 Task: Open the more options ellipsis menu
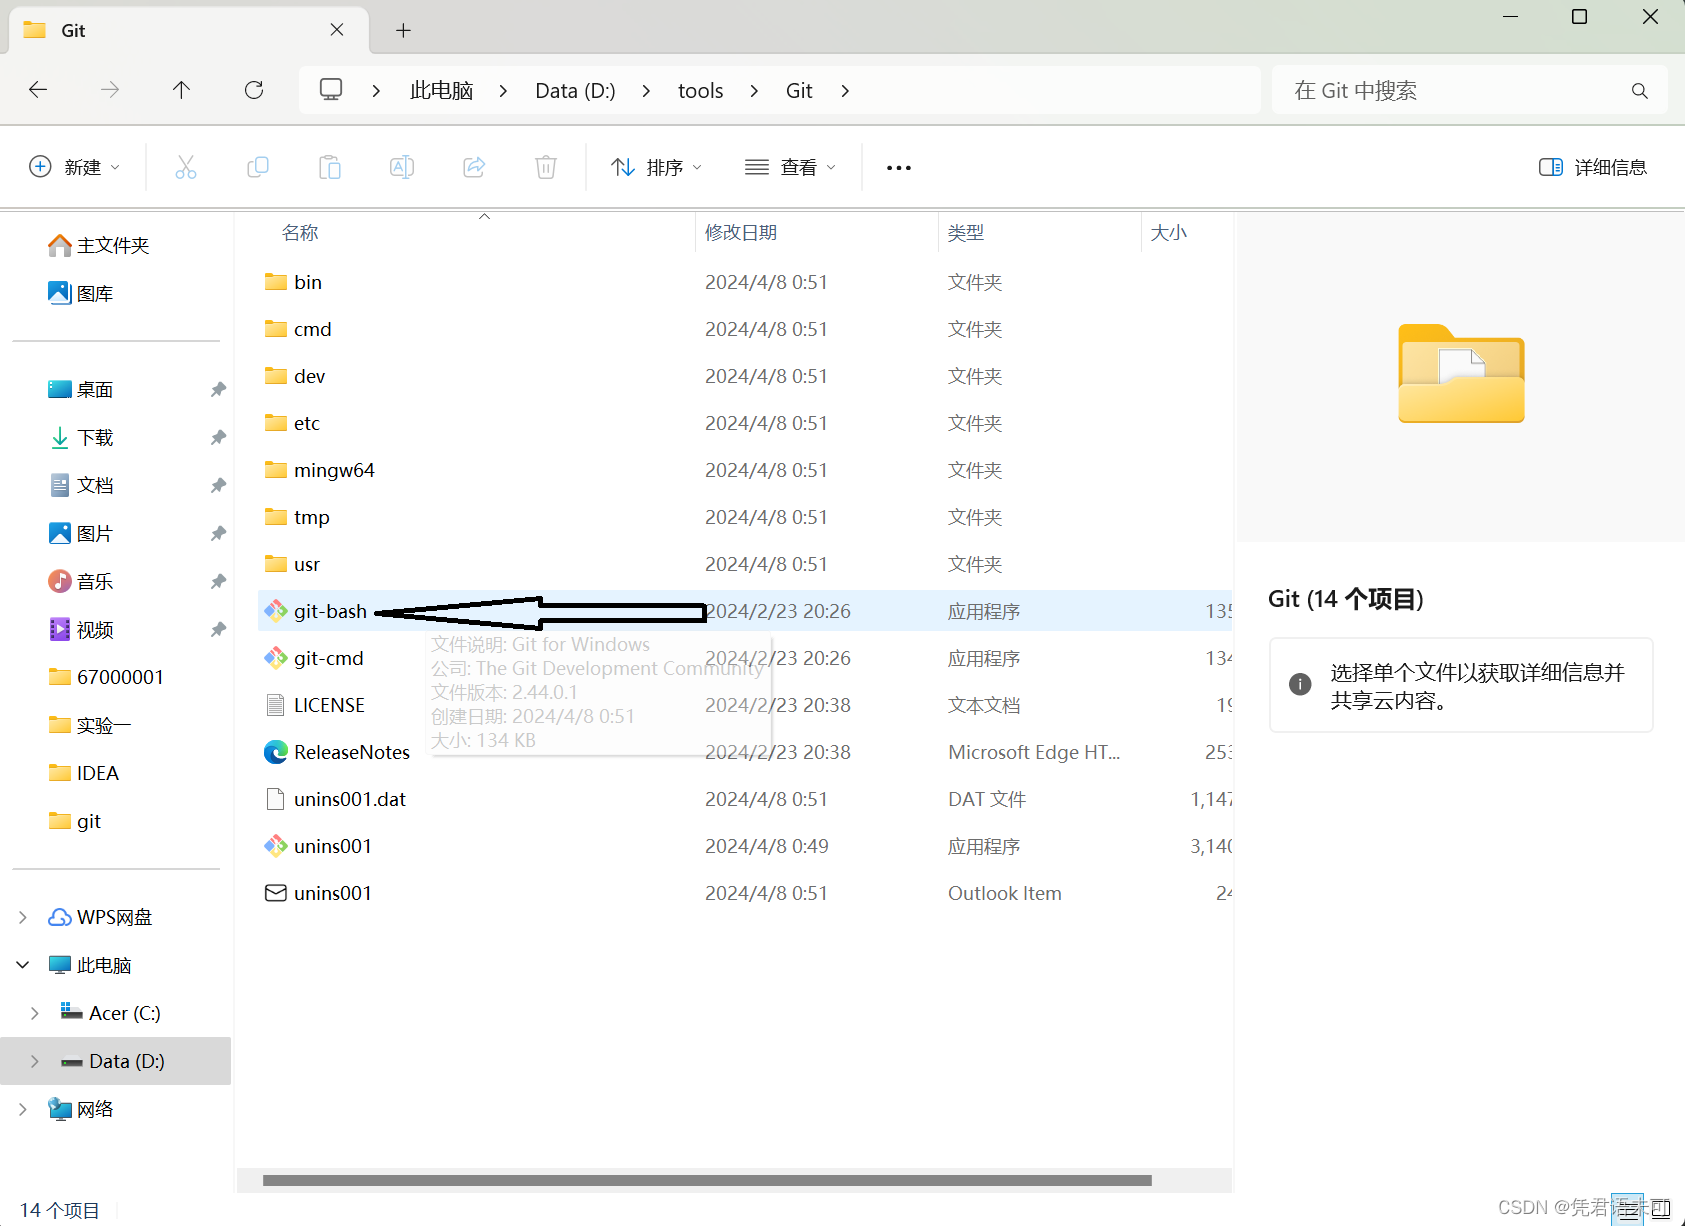tap(899, 168)
